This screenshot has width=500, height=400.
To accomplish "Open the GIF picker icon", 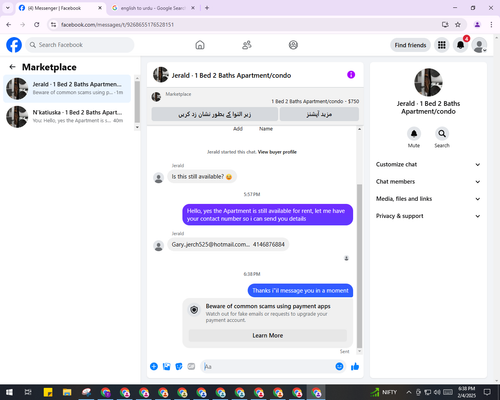I will point(191,366).
